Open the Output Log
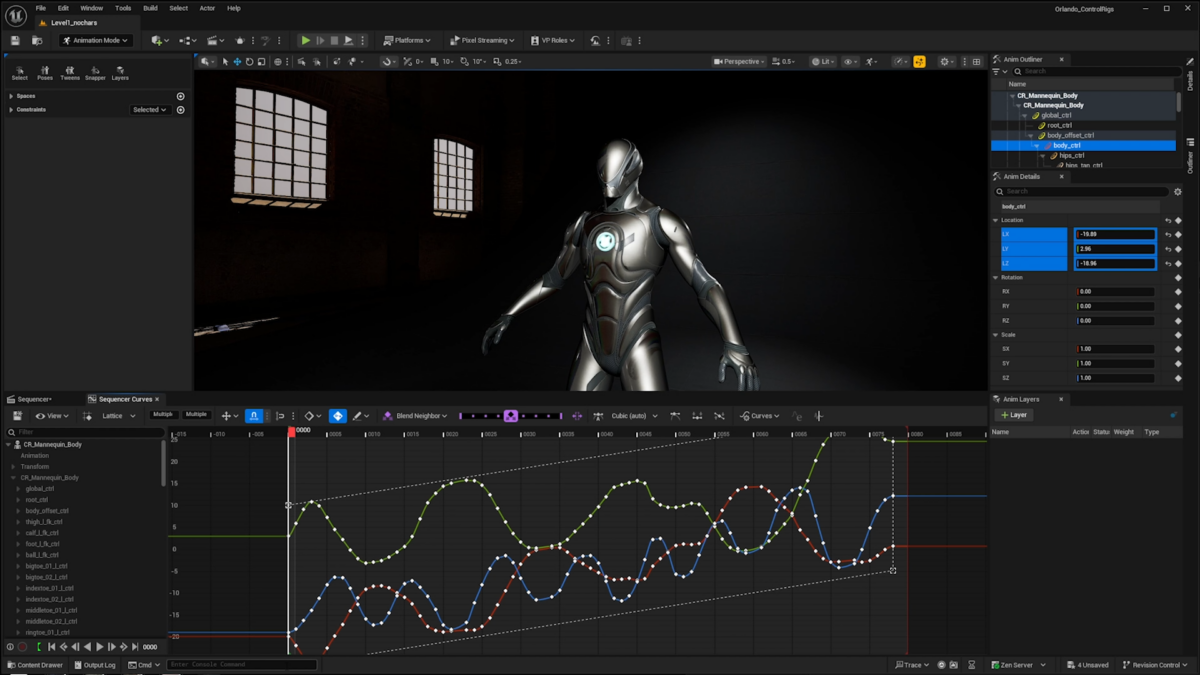This screenshot has width=1200, height=675. 95,665
